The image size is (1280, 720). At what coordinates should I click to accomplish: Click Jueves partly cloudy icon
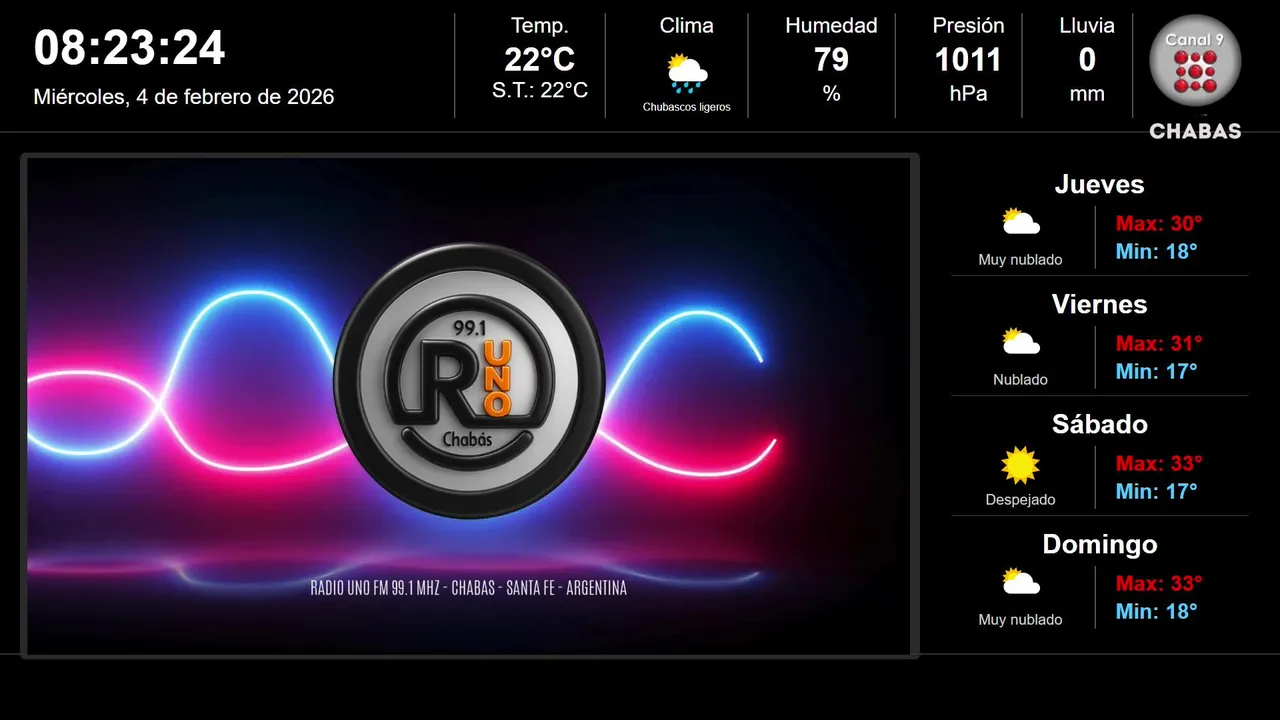coord(1021,222)
